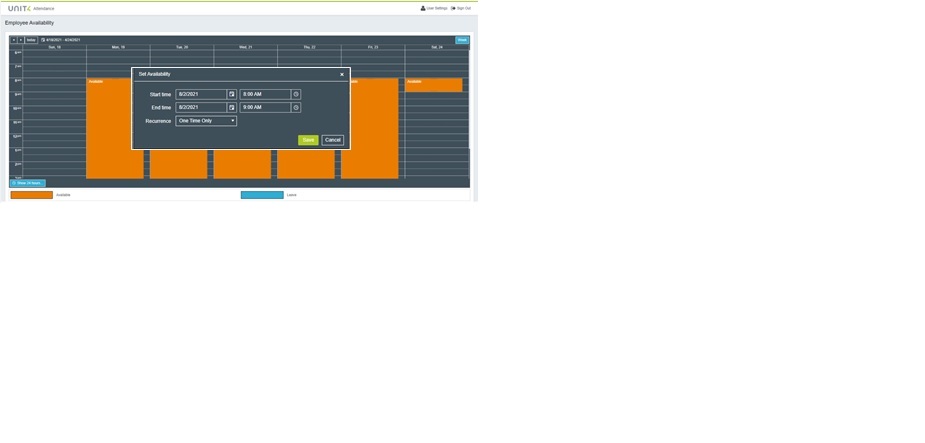The width and height of the screenshot is (925, 443).
Task: Go to next week in calendar
Action: (21, 40)
